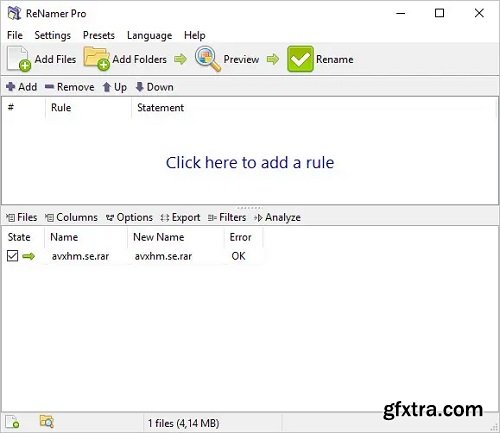The width and height of the screenshot is (500, 433).
Task: Close the ReNamer Pro window
Action: [479, 13]
